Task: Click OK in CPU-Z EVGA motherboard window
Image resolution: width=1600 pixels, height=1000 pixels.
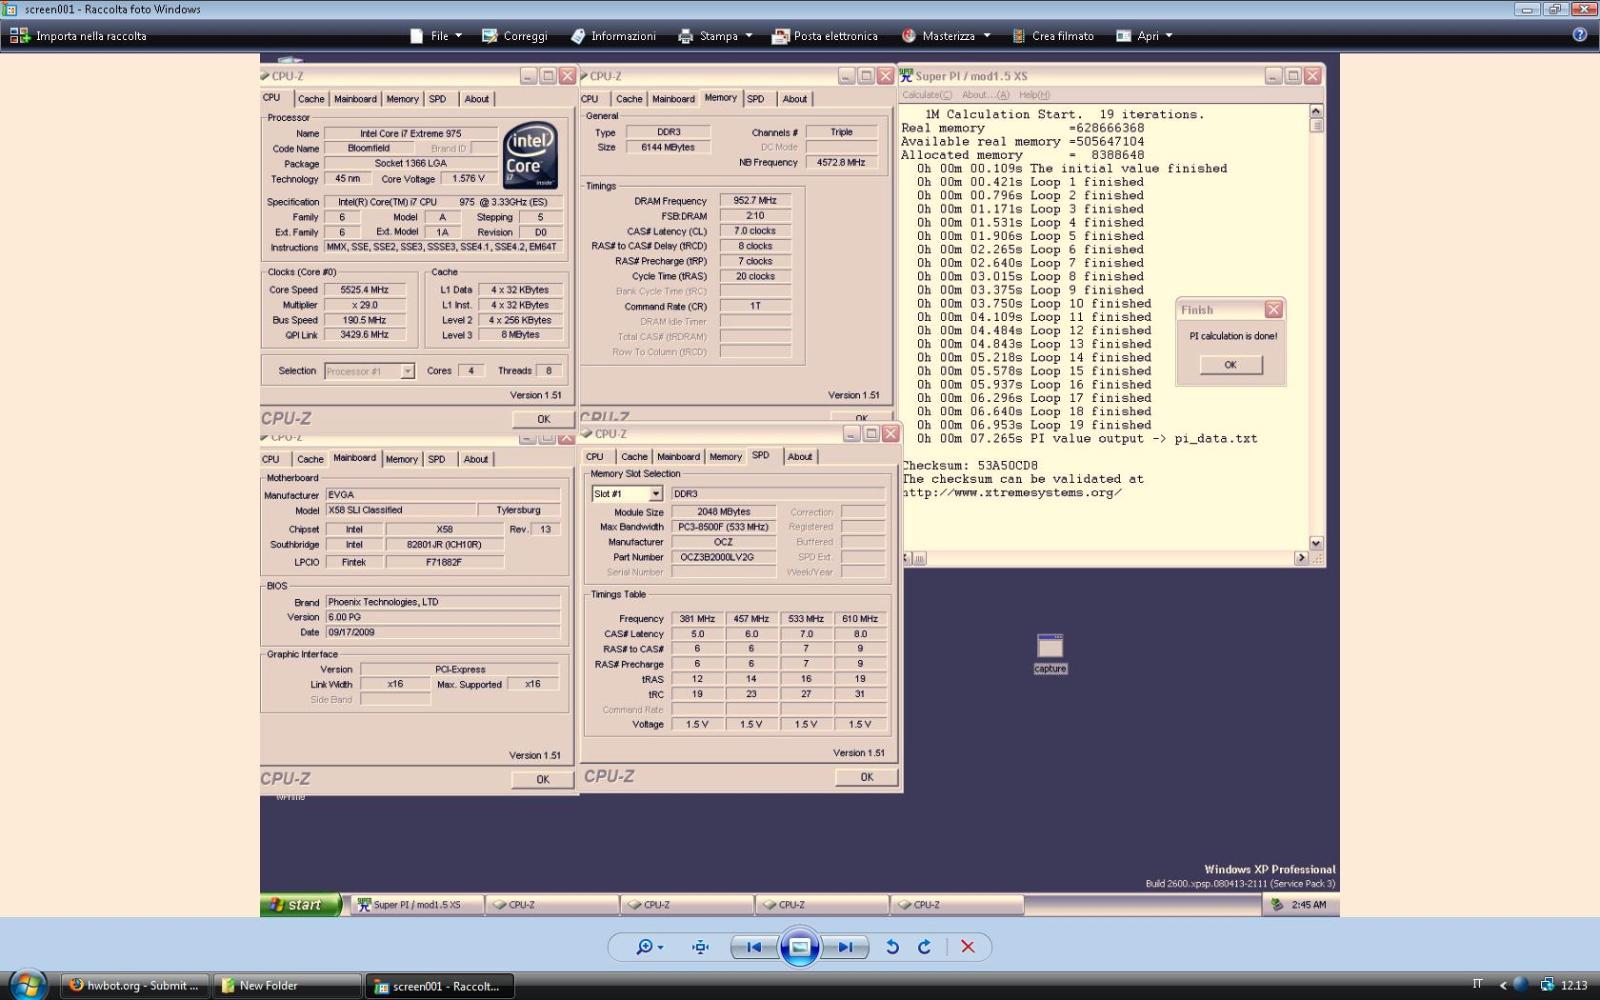Action: [x=542, y=779]
